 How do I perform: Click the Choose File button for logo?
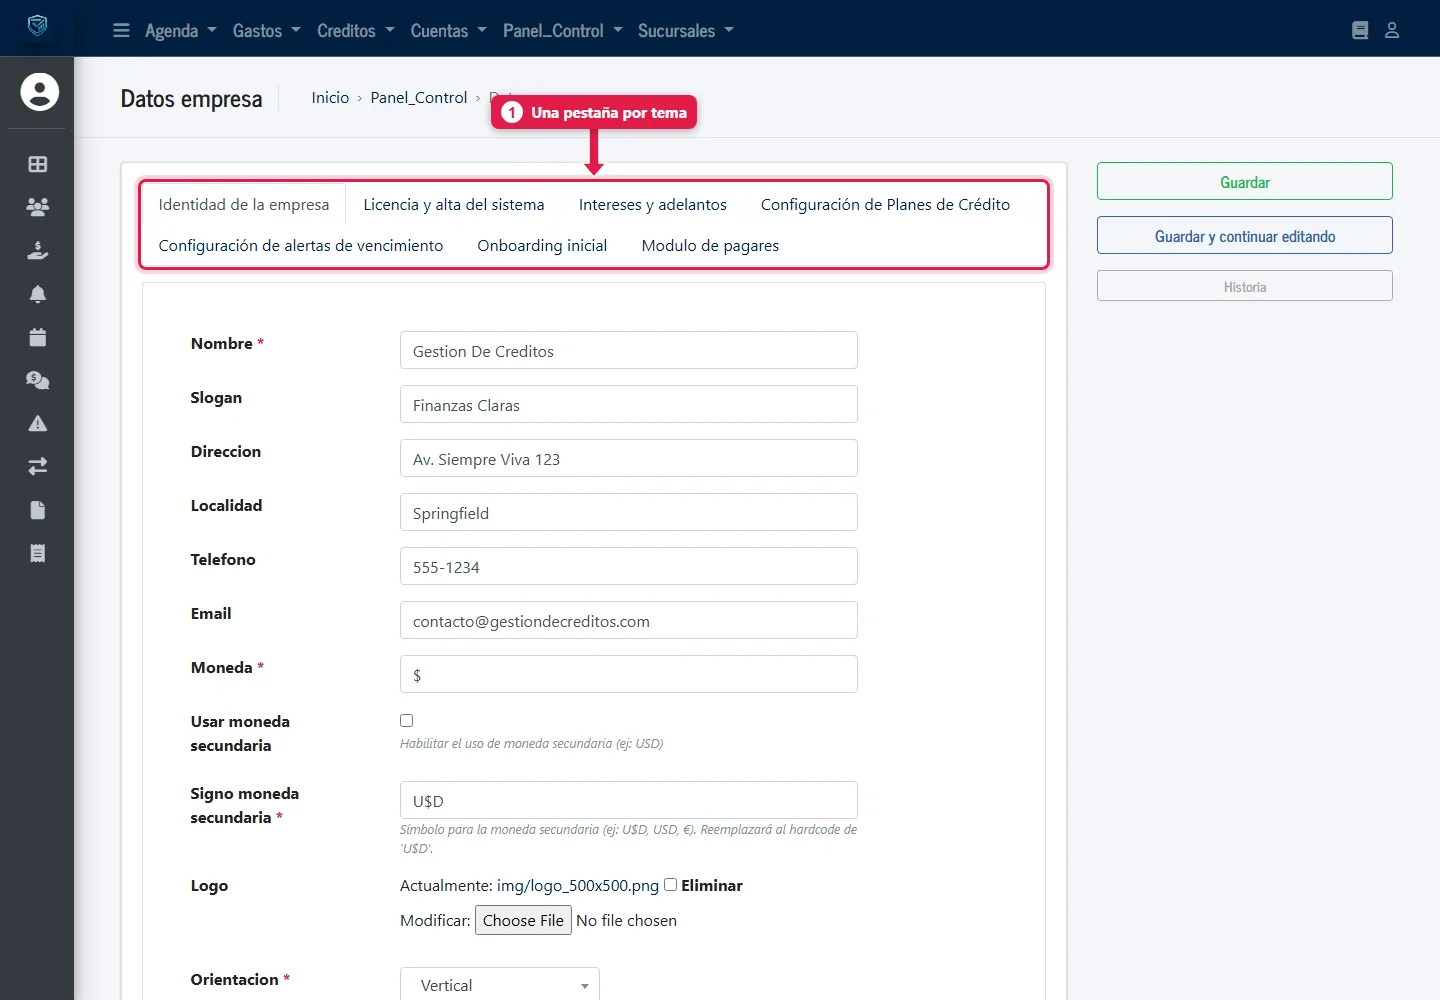tap(523, 920)
